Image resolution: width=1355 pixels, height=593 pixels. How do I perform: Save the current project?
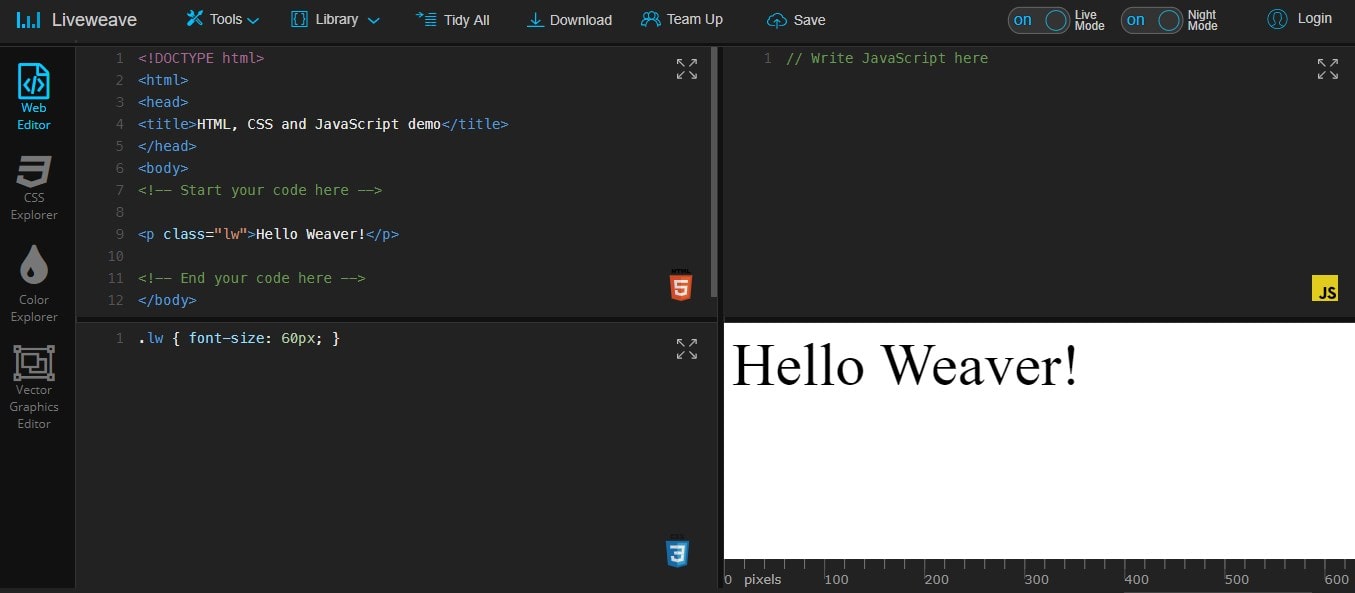pyautogui.click(x=796, y=19)
